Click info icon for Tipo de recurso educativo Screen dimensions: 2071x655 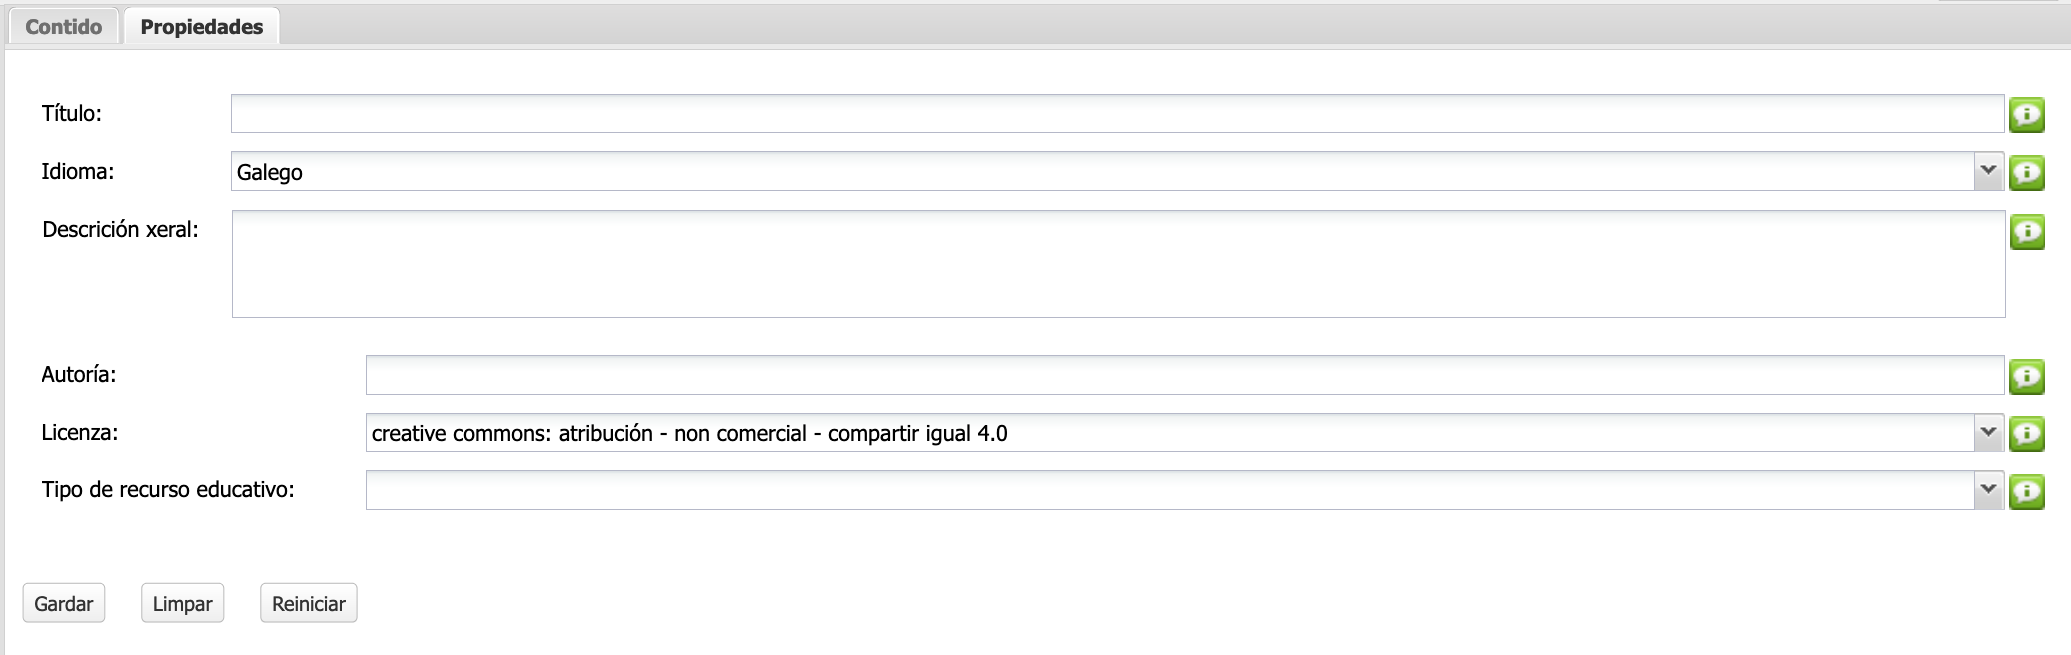tap(2027, 491)
